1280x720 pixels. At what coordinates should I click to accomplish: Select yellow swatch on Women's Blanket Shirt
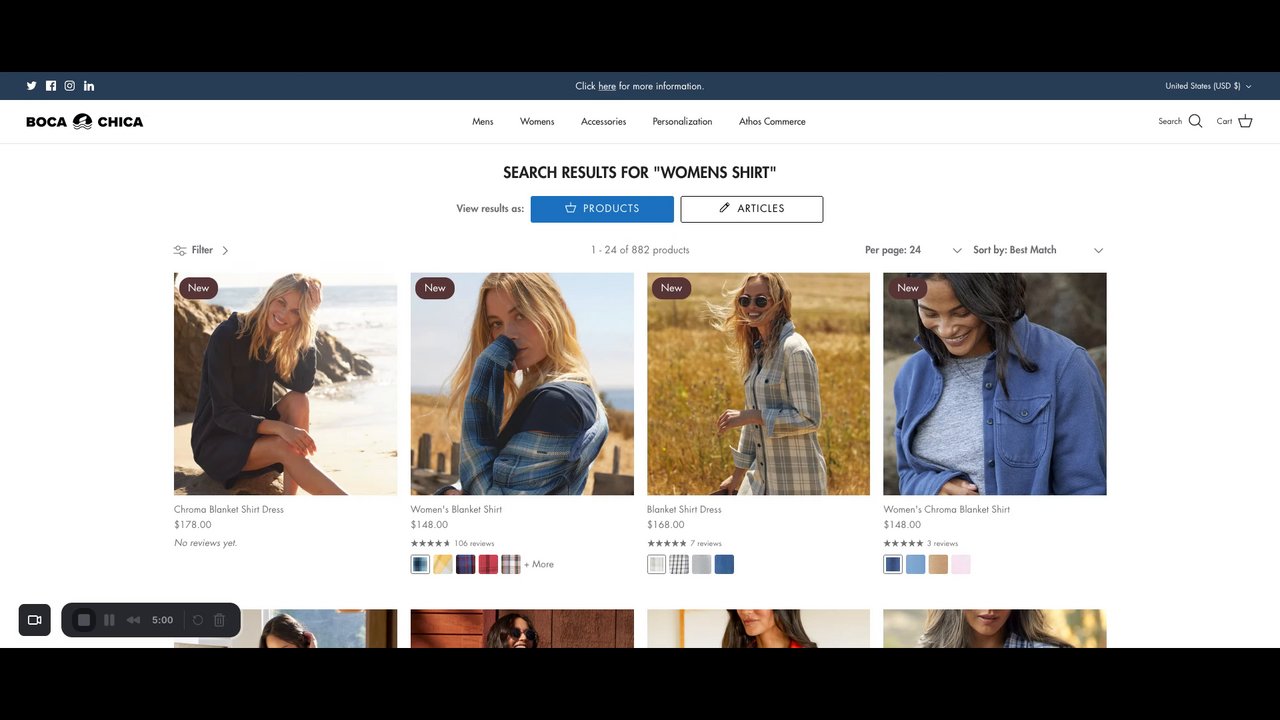point(443,564)
